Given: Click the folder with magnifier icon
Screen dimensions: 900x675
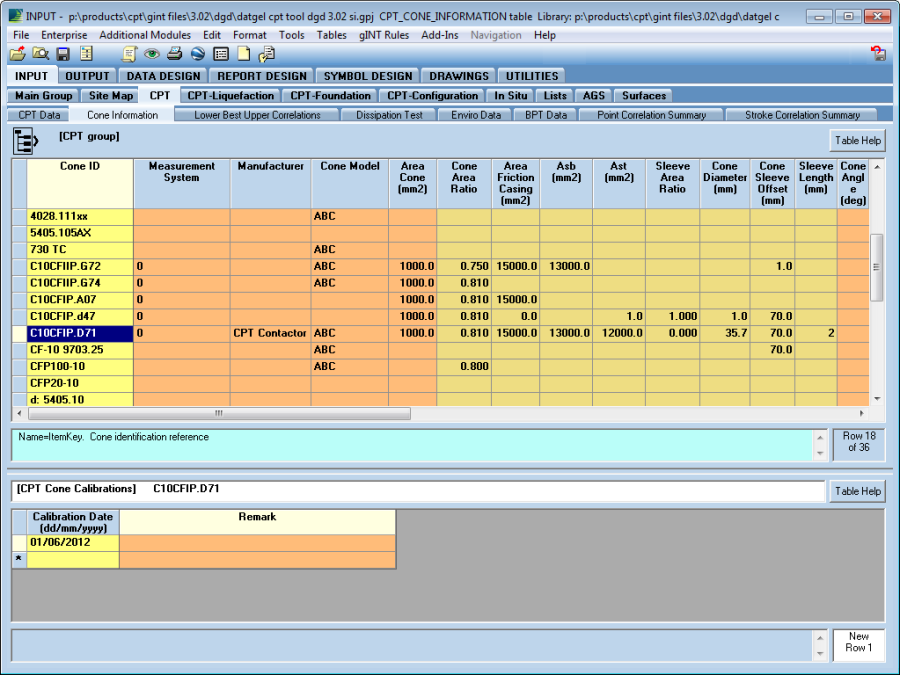Looking at the screenshot, I should [40, 54].
